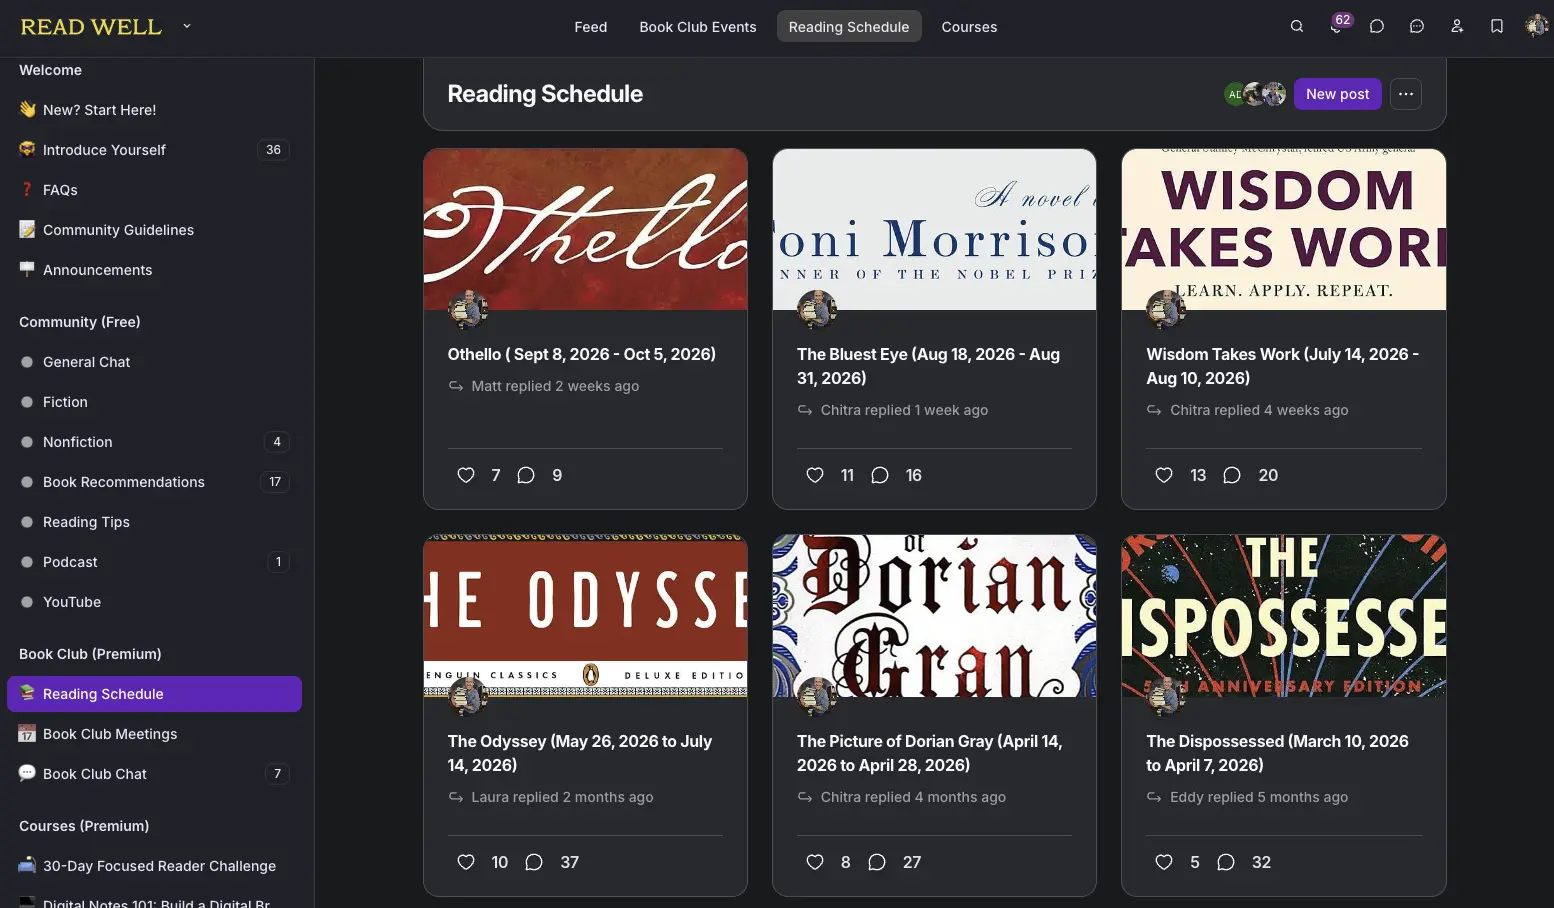The width and height of the screenshot is (1554, 908).
Task: Select the Reading Schedule top tab
Action: 849,27
